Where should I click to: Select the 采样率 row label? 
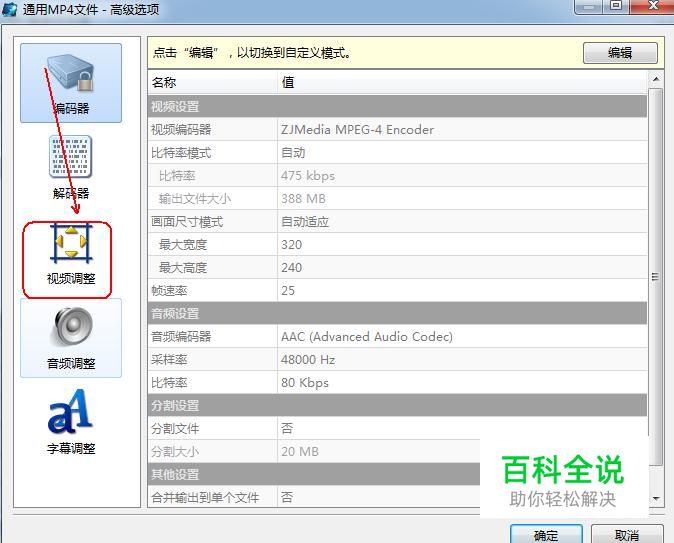[169, 359]
